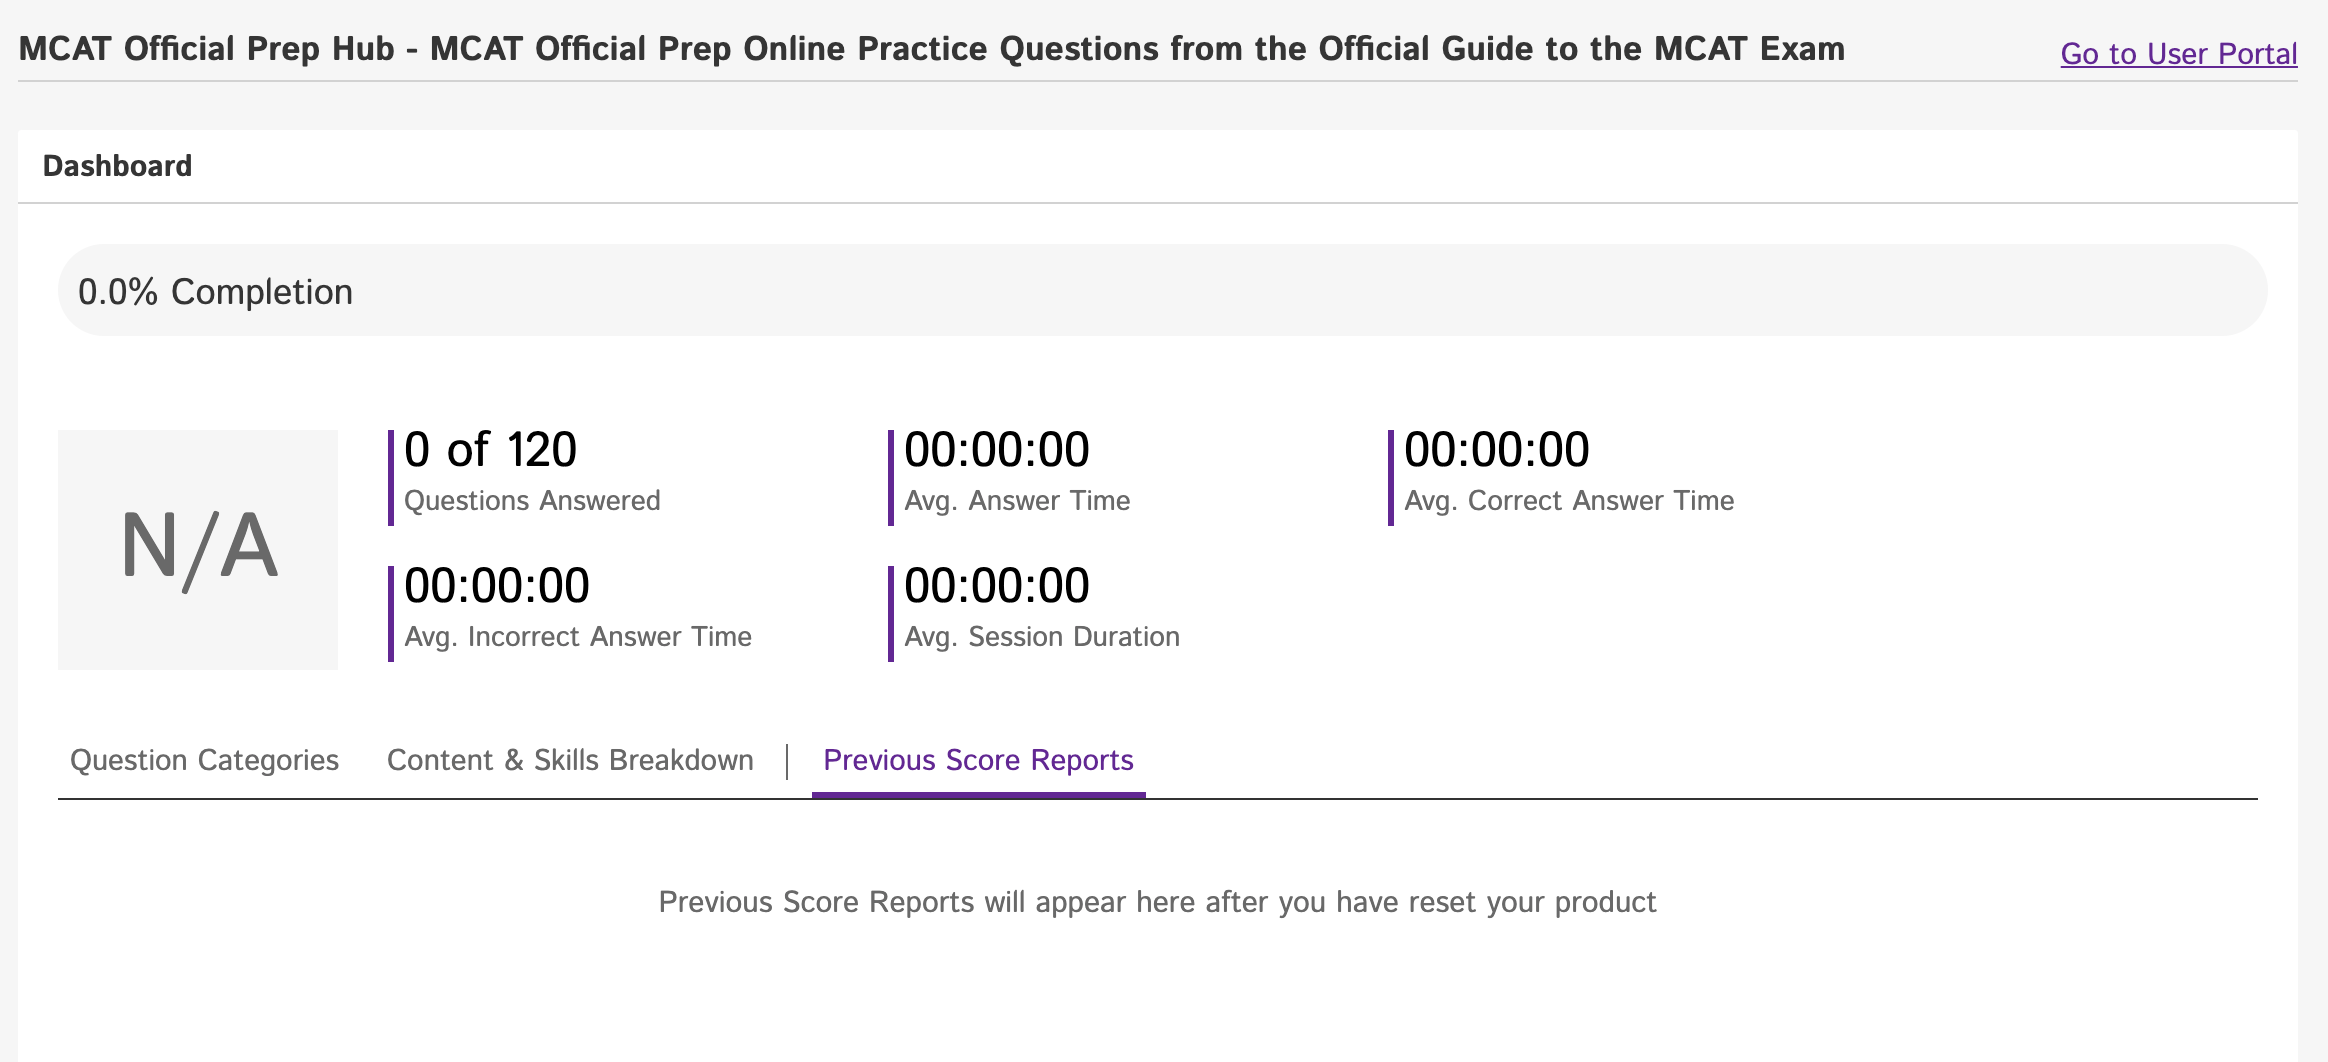Click the Avg. Answer Time counter
The image size is (2328, 1062).
[x=996, y=449]
